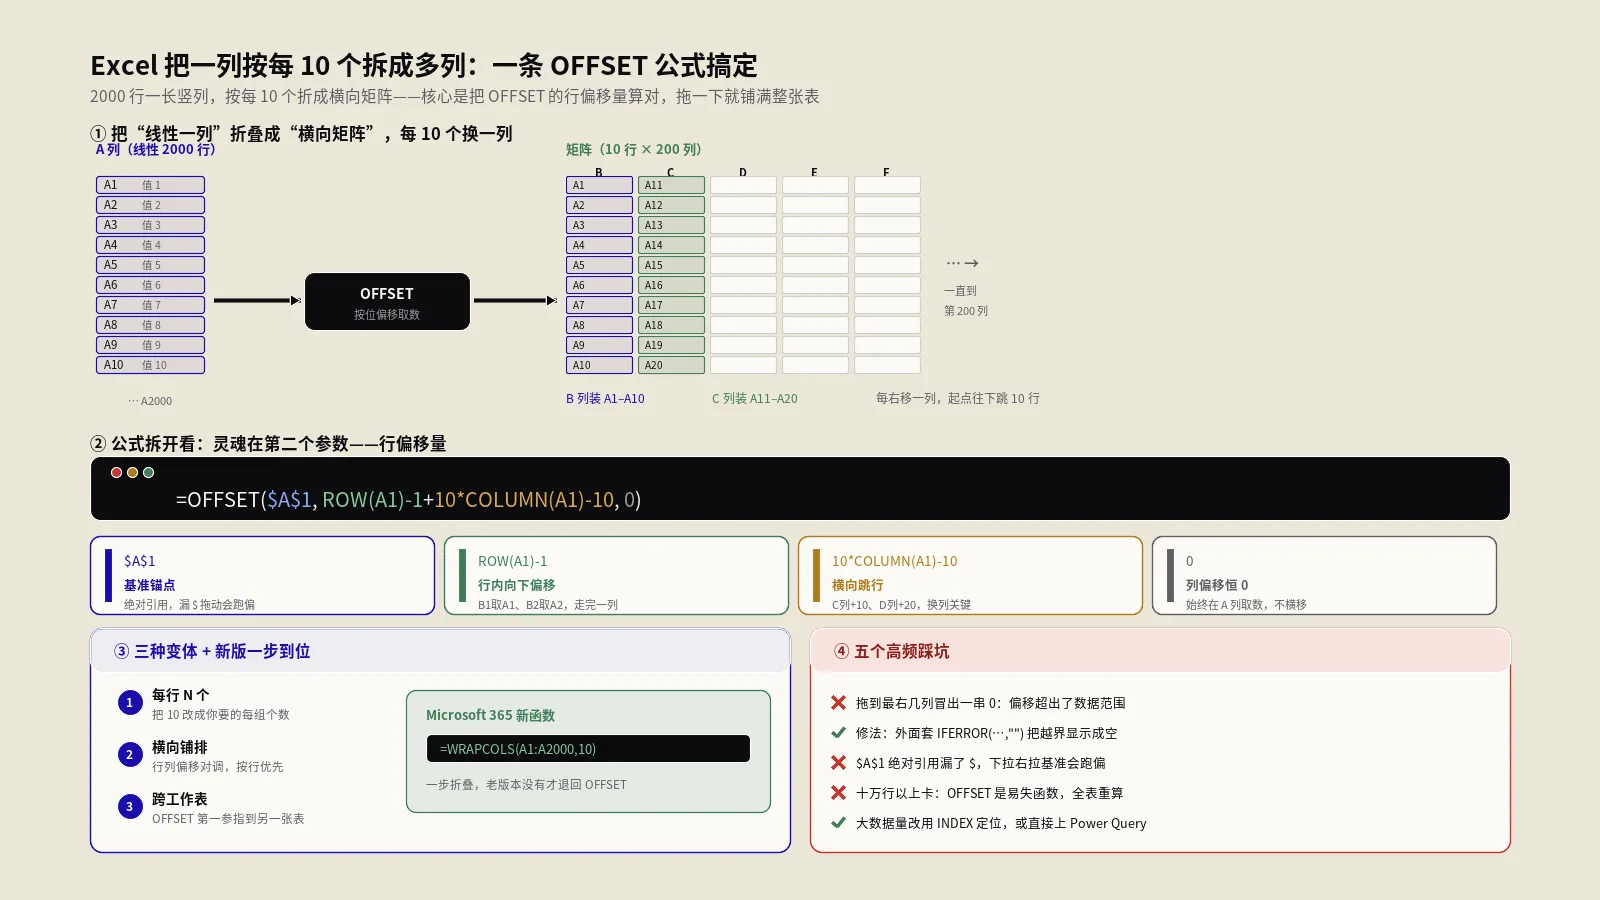Click caption B 列装 A1–A10
This screenshot has height=900, width=1600.
[605, 398]
